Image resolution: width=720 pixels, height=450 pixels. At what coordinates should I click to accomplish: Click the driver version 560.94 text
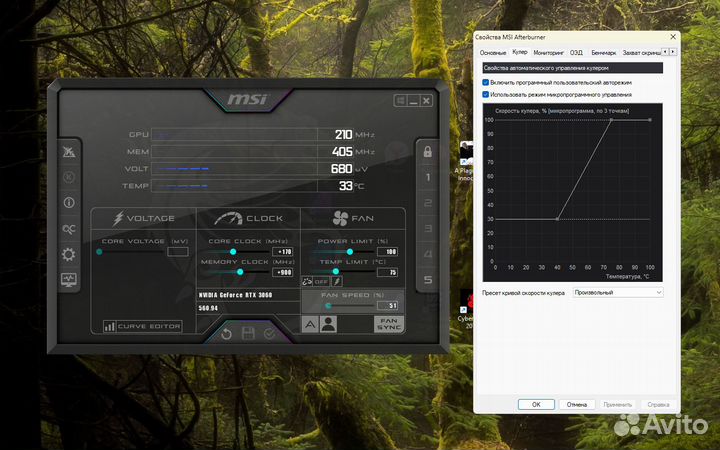(208, 308)
